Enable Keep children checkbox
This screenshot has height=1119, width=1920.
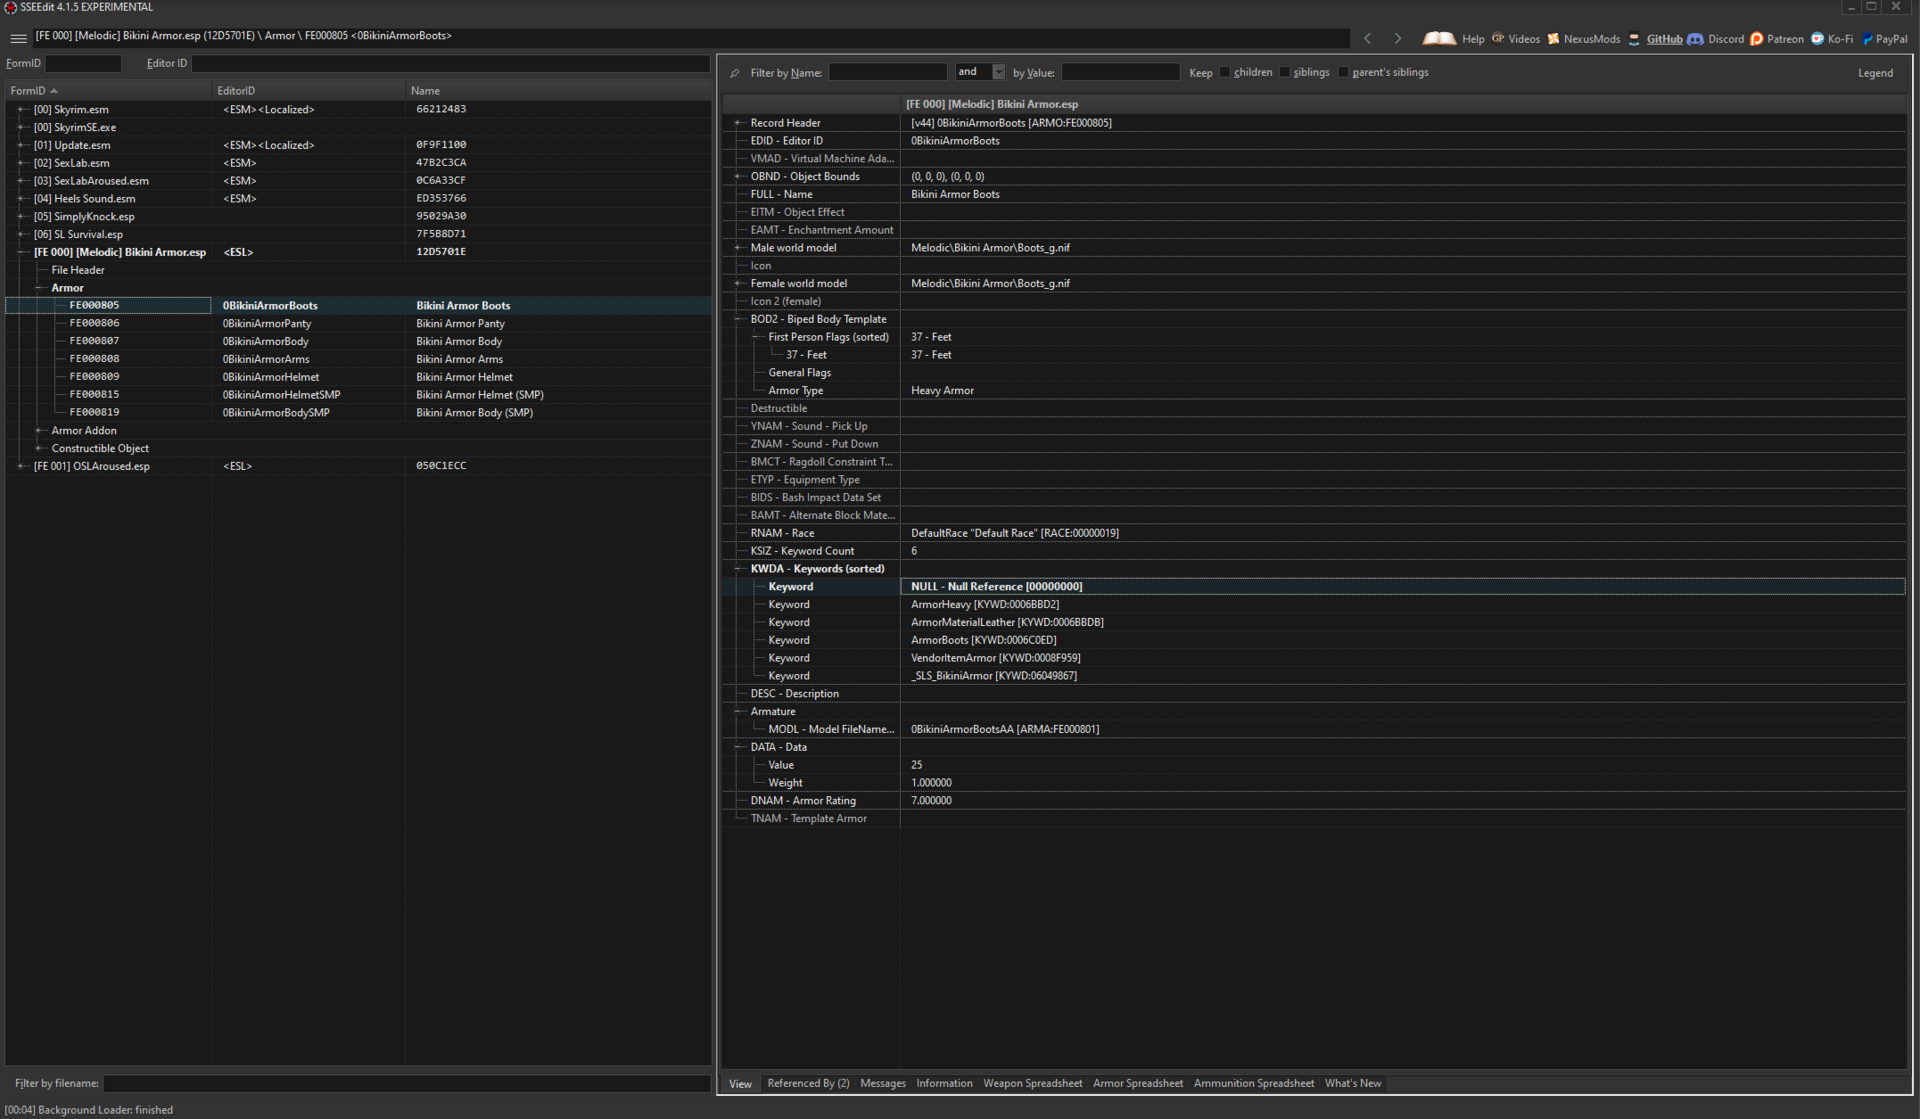coord(1225,72)
